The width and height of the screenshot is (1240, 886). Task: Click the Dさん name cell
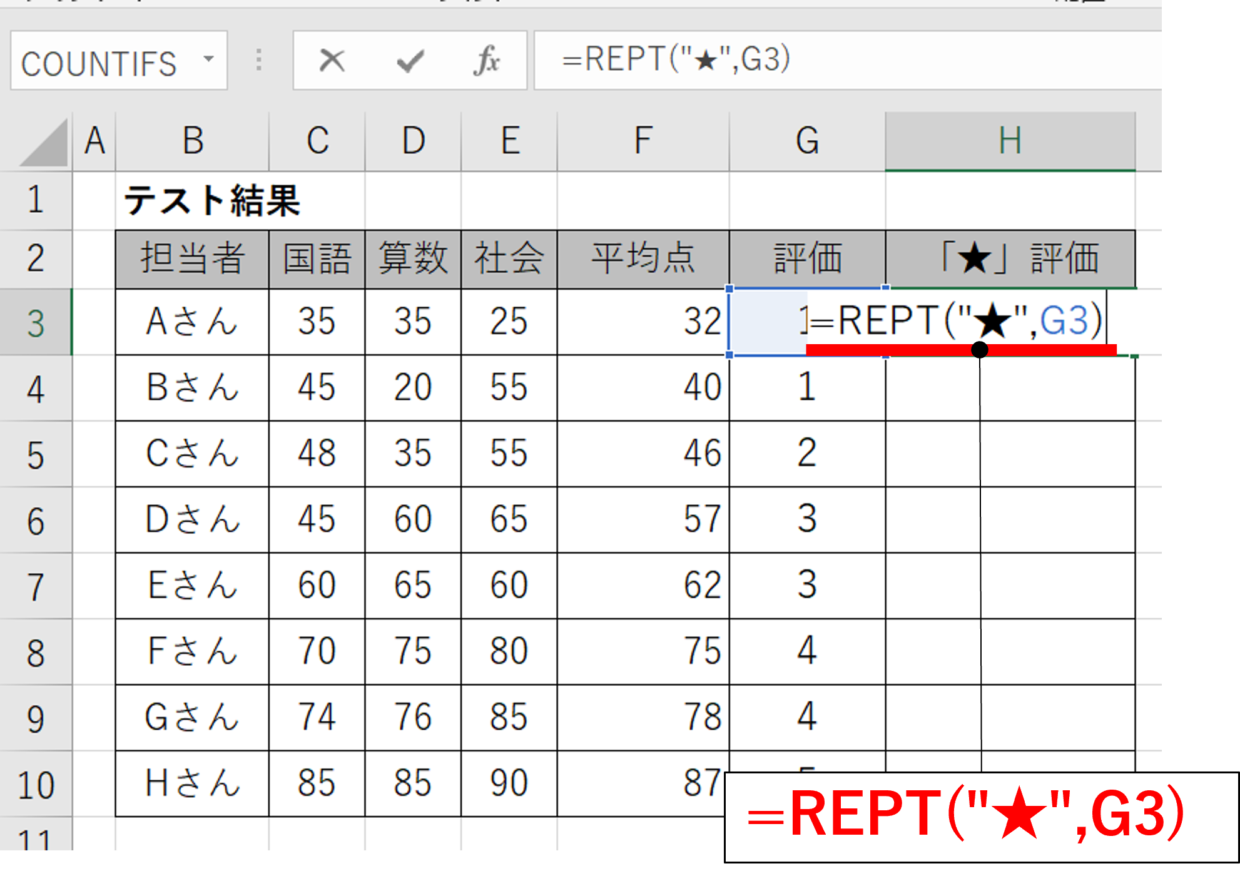click(x=192, y=520)
